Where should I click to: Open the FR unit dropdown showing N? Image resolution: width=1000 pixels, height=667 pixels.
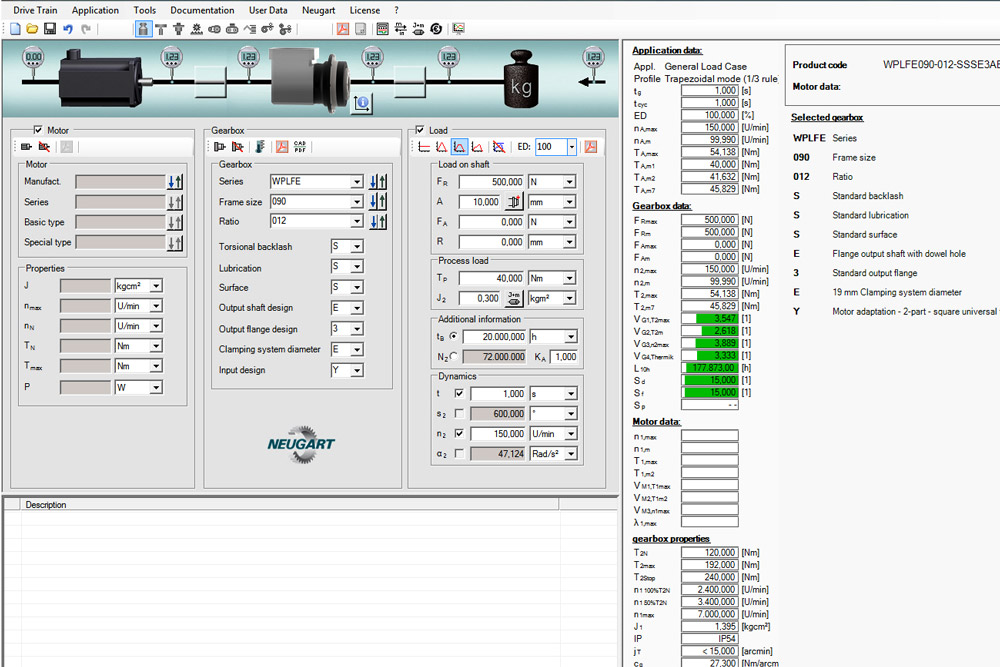pos(569,181)
